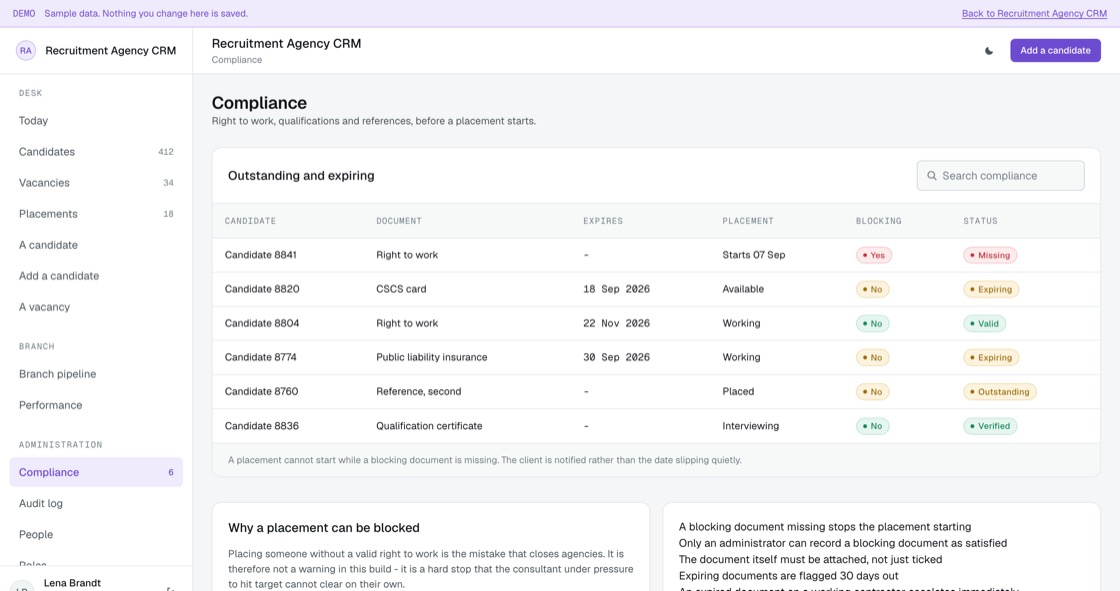Toggle dark mode with the moon icon
1120x591 pixels.
pos(989,51)
